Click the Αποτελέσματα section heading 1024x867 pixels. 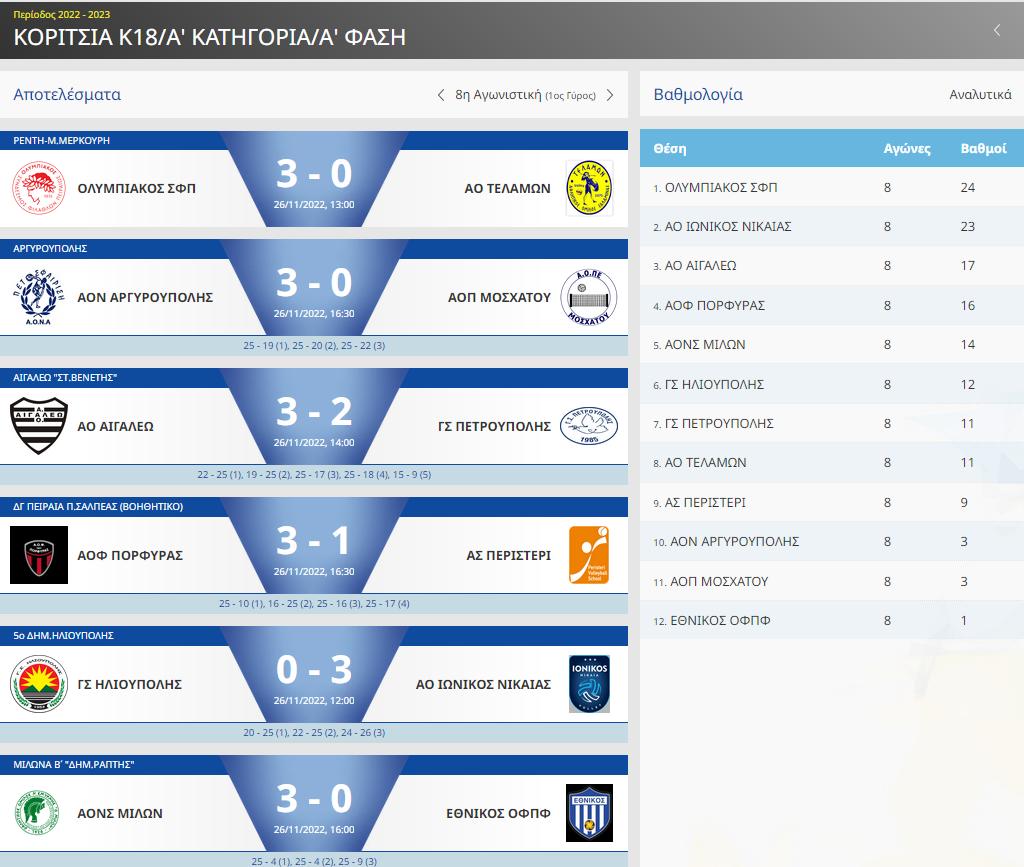coord(67,95)
